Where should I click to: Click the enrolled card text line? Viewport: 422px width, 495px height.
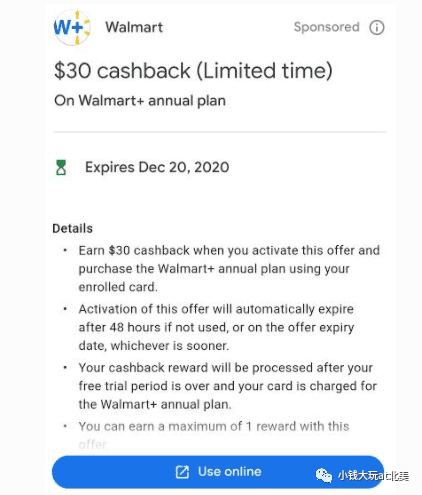point(118,287)
